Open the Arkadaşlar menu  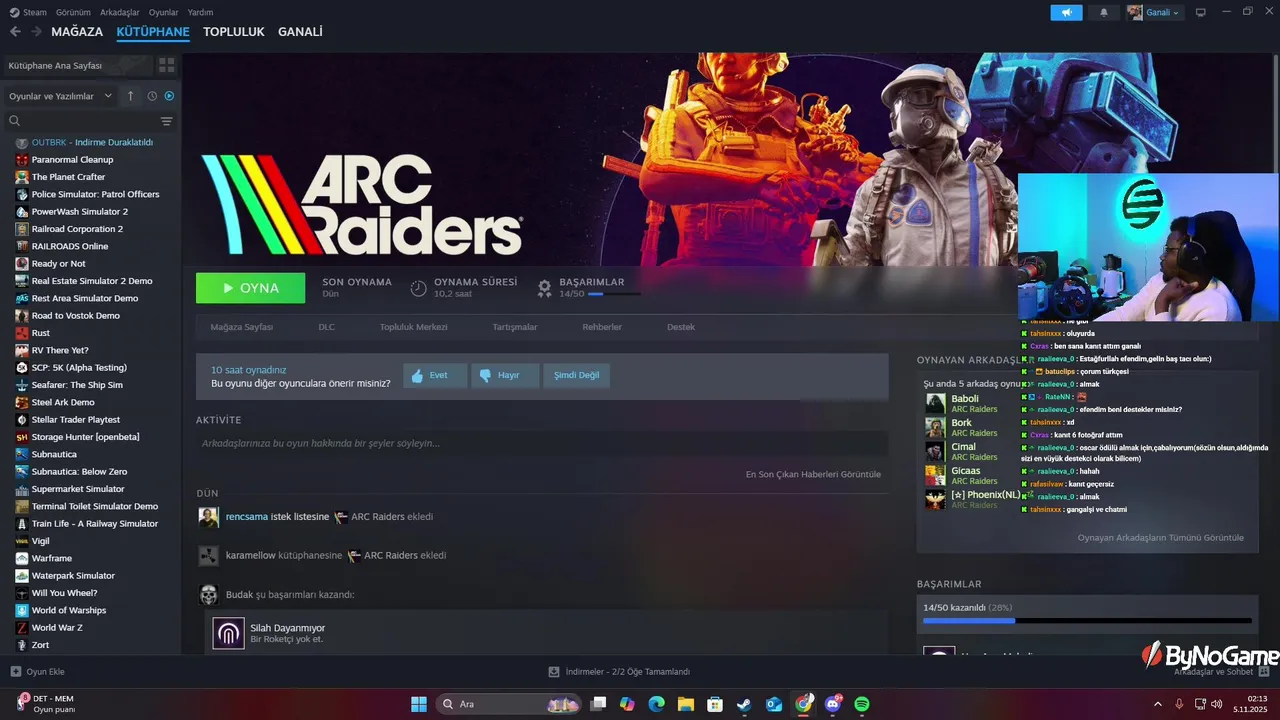119,12
